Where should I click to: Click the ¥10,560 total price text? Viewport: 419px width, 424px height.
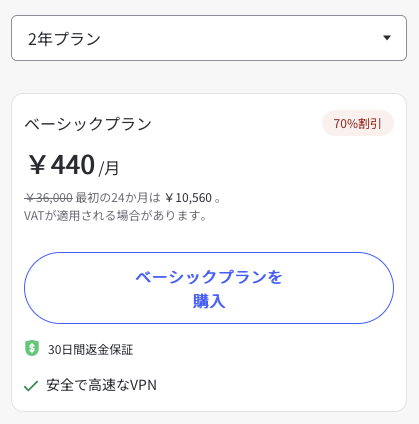pyautogui.click(x=189, y=198)
